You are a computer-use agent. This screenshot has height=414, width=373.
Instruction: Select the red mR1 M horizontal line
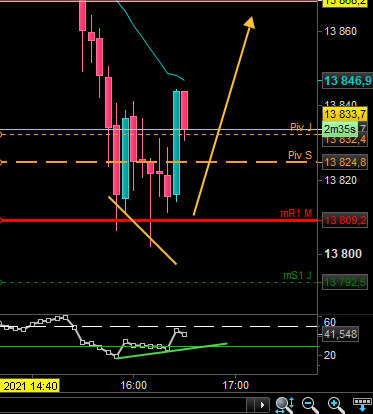click(159, 220)
